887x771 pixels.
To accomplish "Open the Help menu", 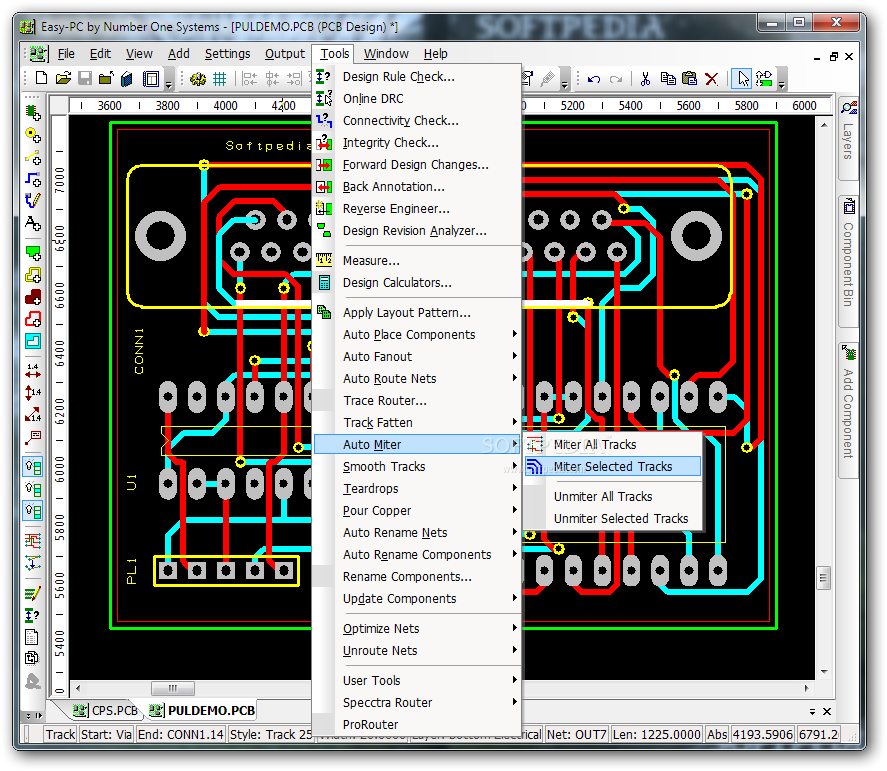I will [436, 54].
